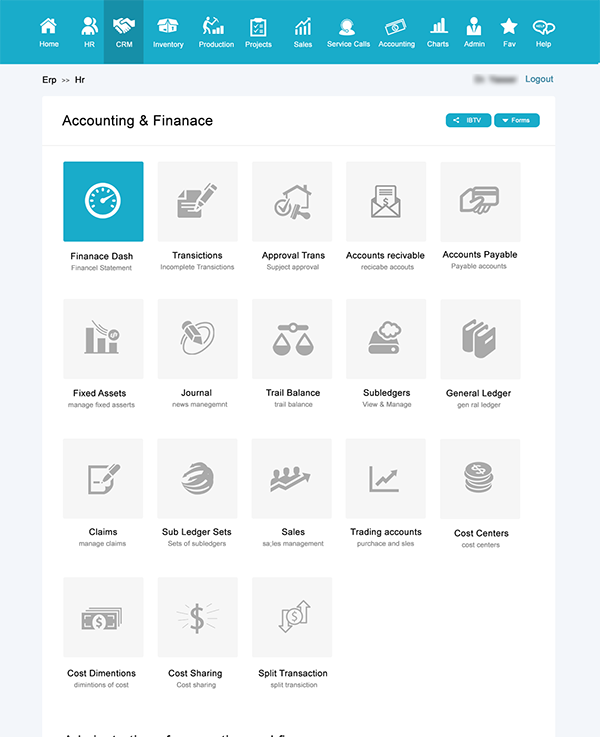Expand the Forms dropdown
Screen dimensions: 600x737
pos(517,121)
